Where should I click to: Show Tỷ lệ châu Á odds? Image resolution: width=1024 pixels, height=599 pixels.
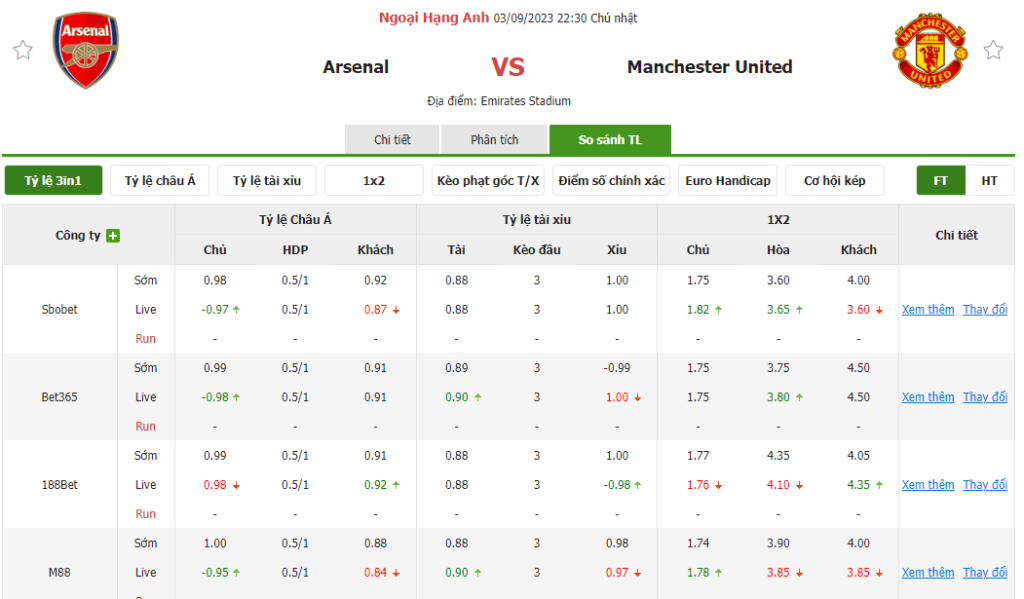[160, 181]
